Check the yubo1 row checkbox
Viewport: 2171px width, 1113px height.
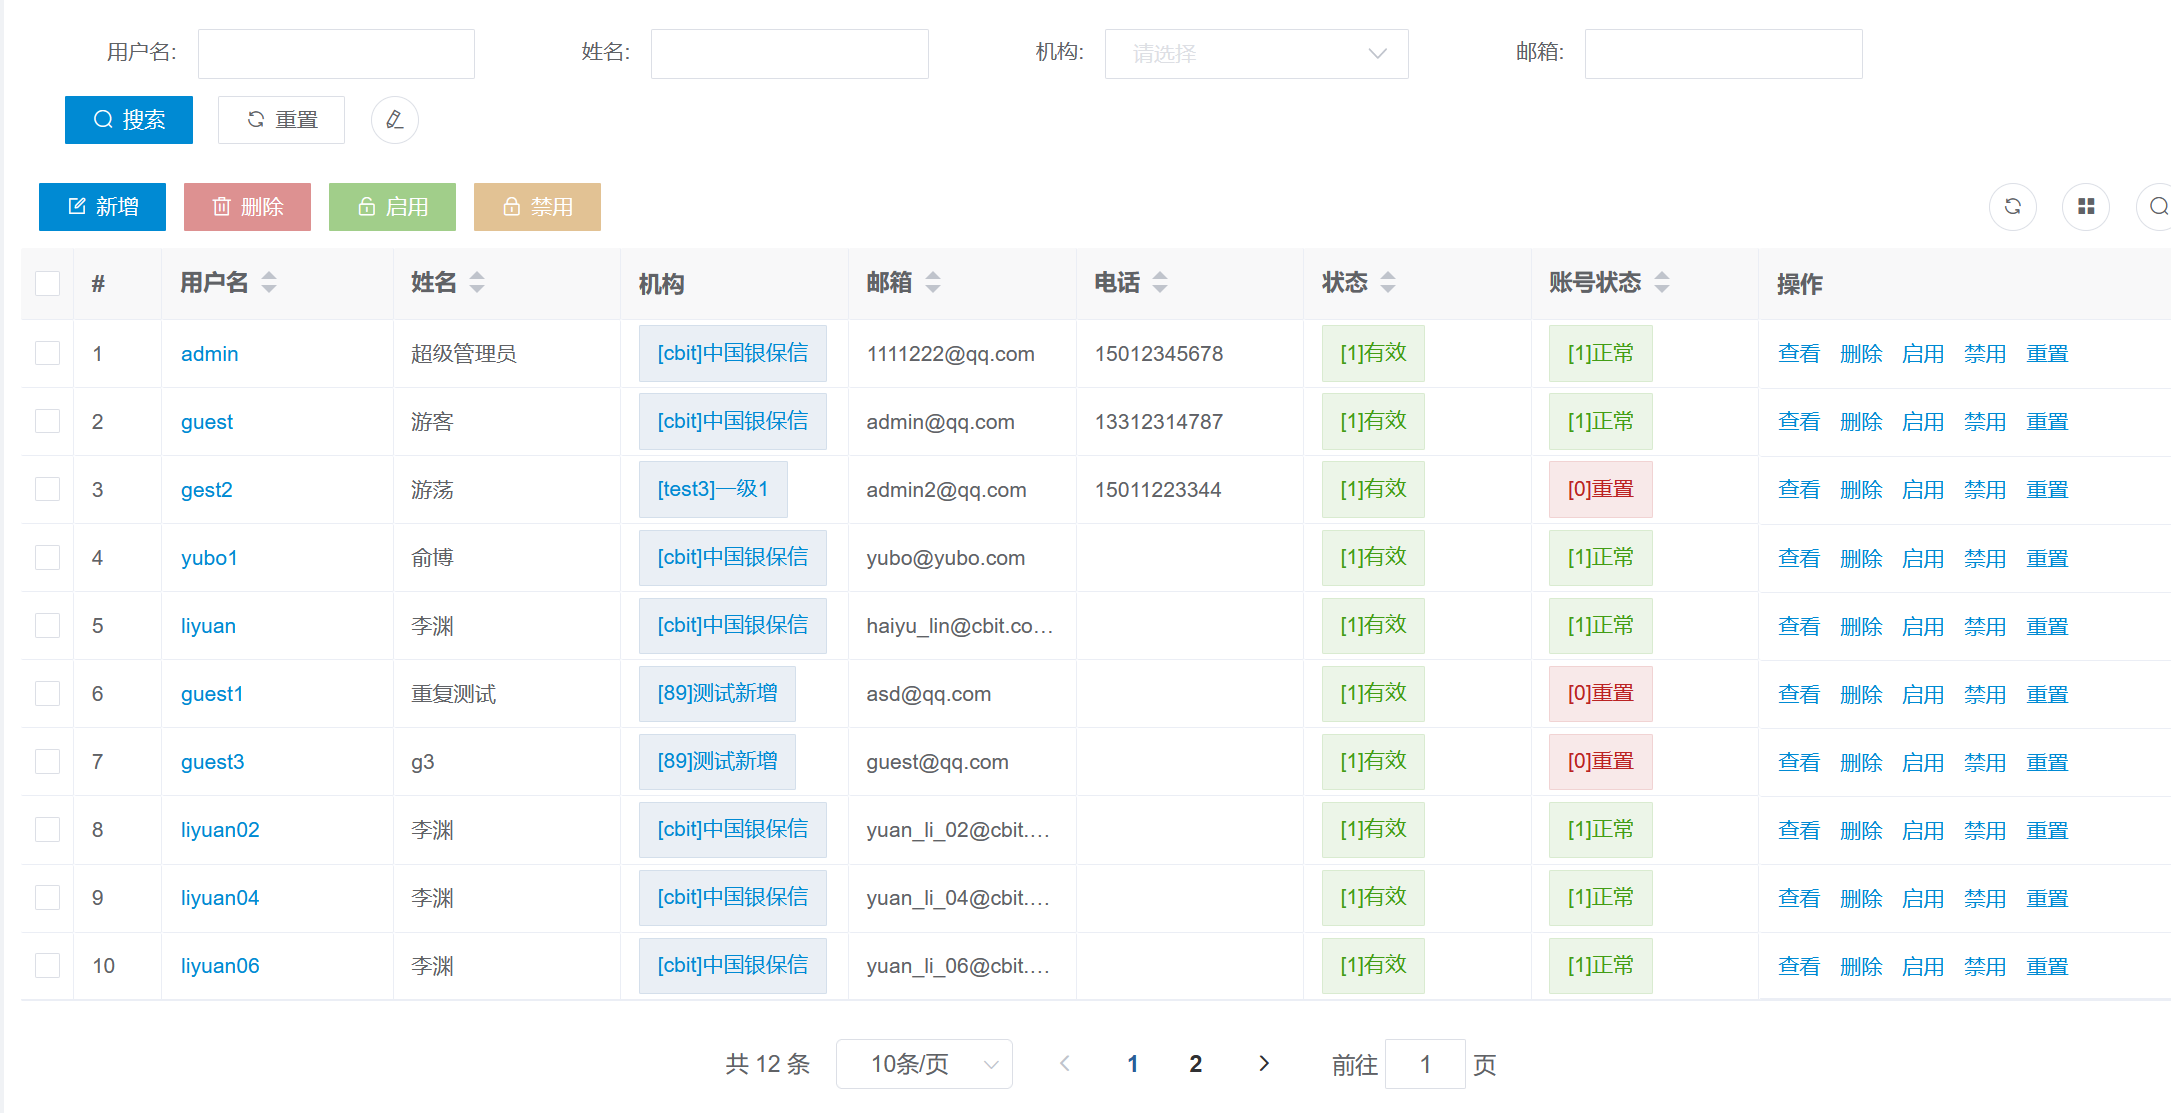[x=47, y=557]
